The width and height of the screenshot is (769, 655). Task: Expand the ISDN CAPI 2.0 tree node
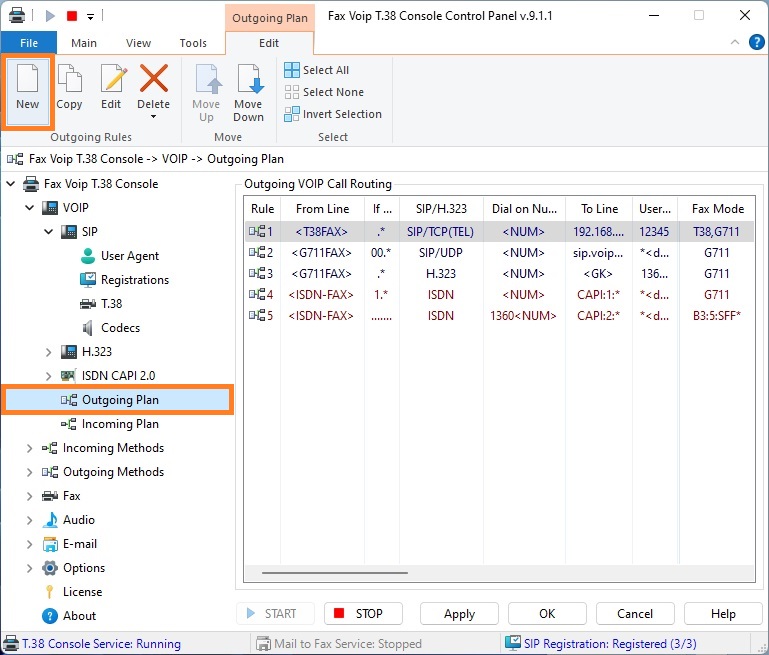coord(49,376)
